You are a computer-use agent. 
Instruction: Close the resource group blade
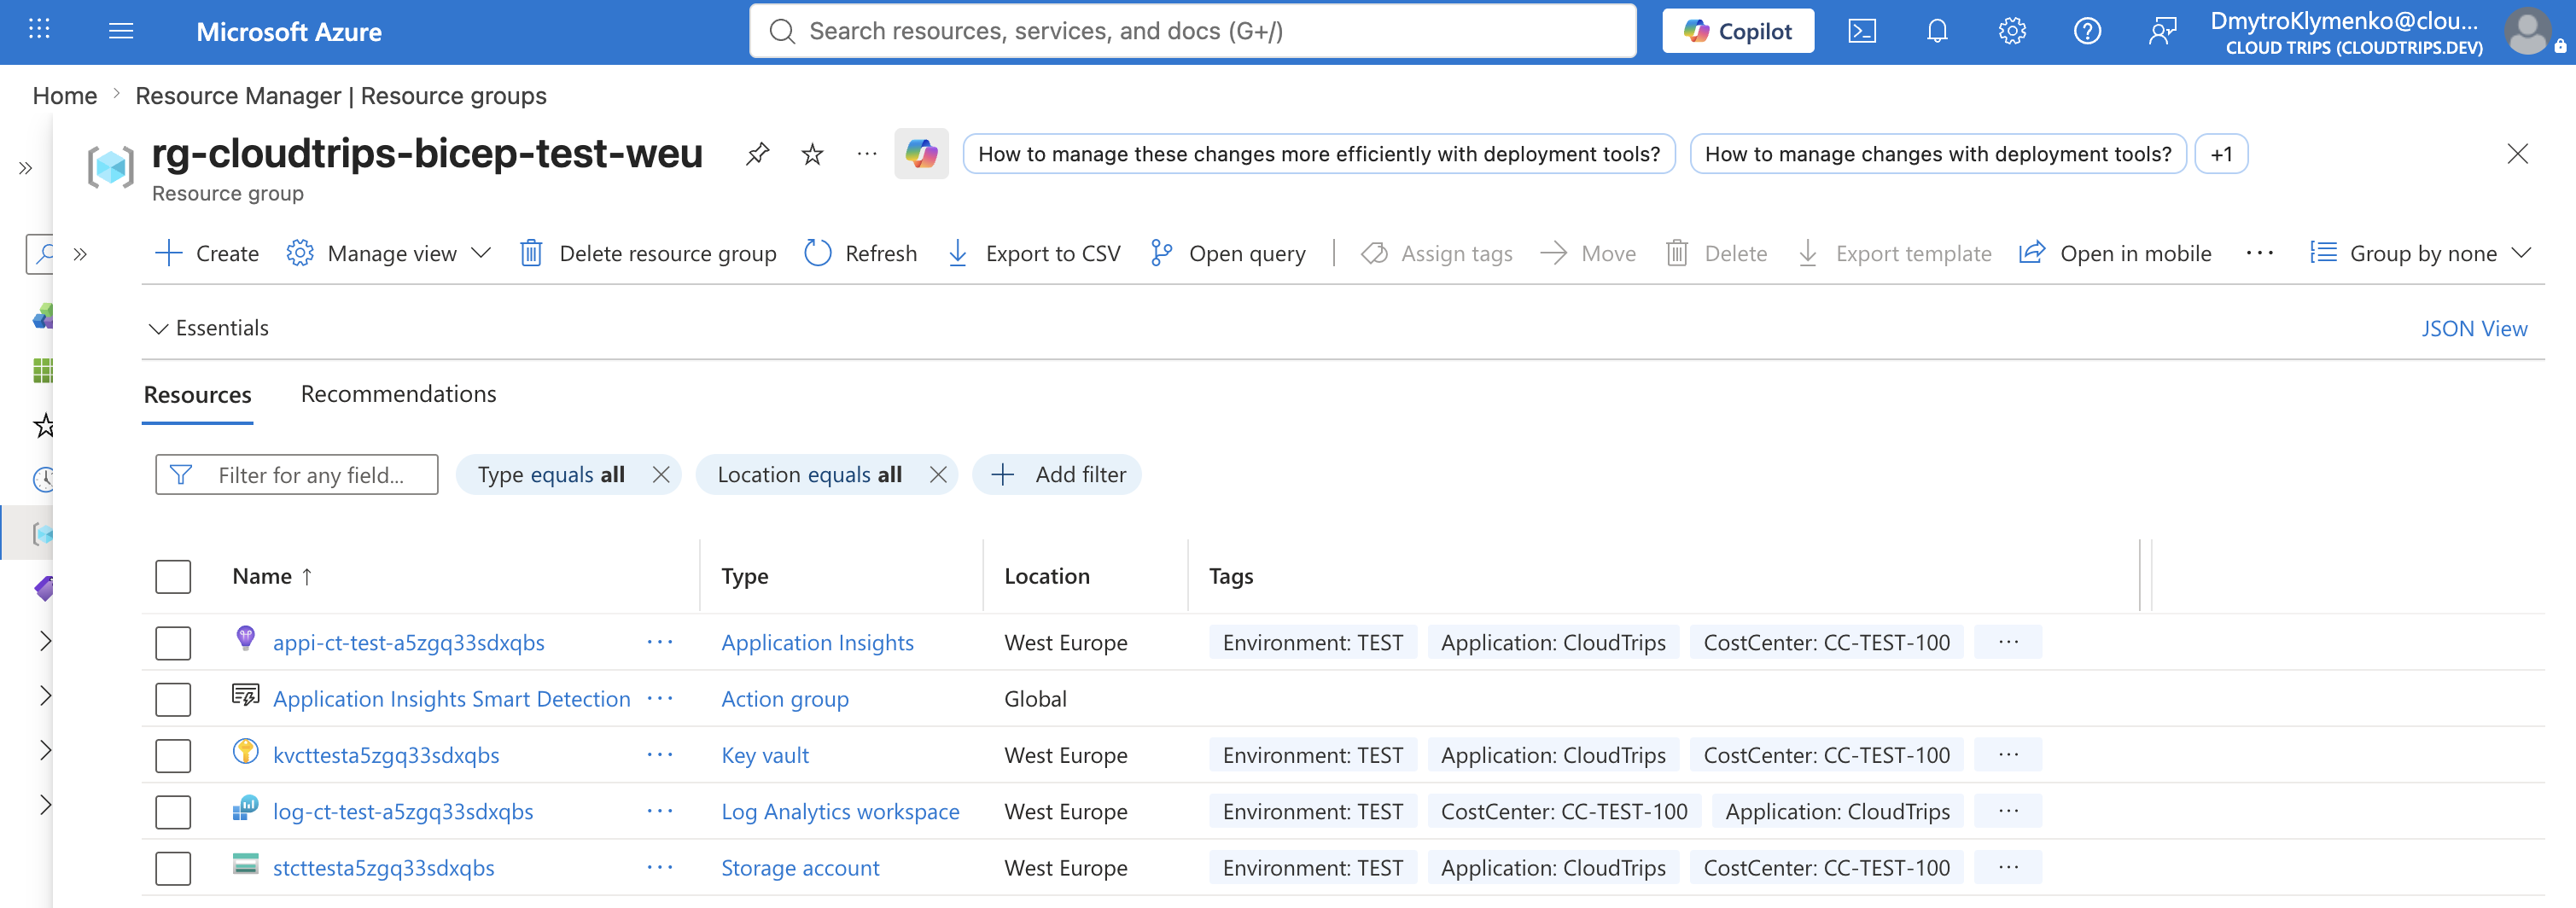coord(2518,153)
